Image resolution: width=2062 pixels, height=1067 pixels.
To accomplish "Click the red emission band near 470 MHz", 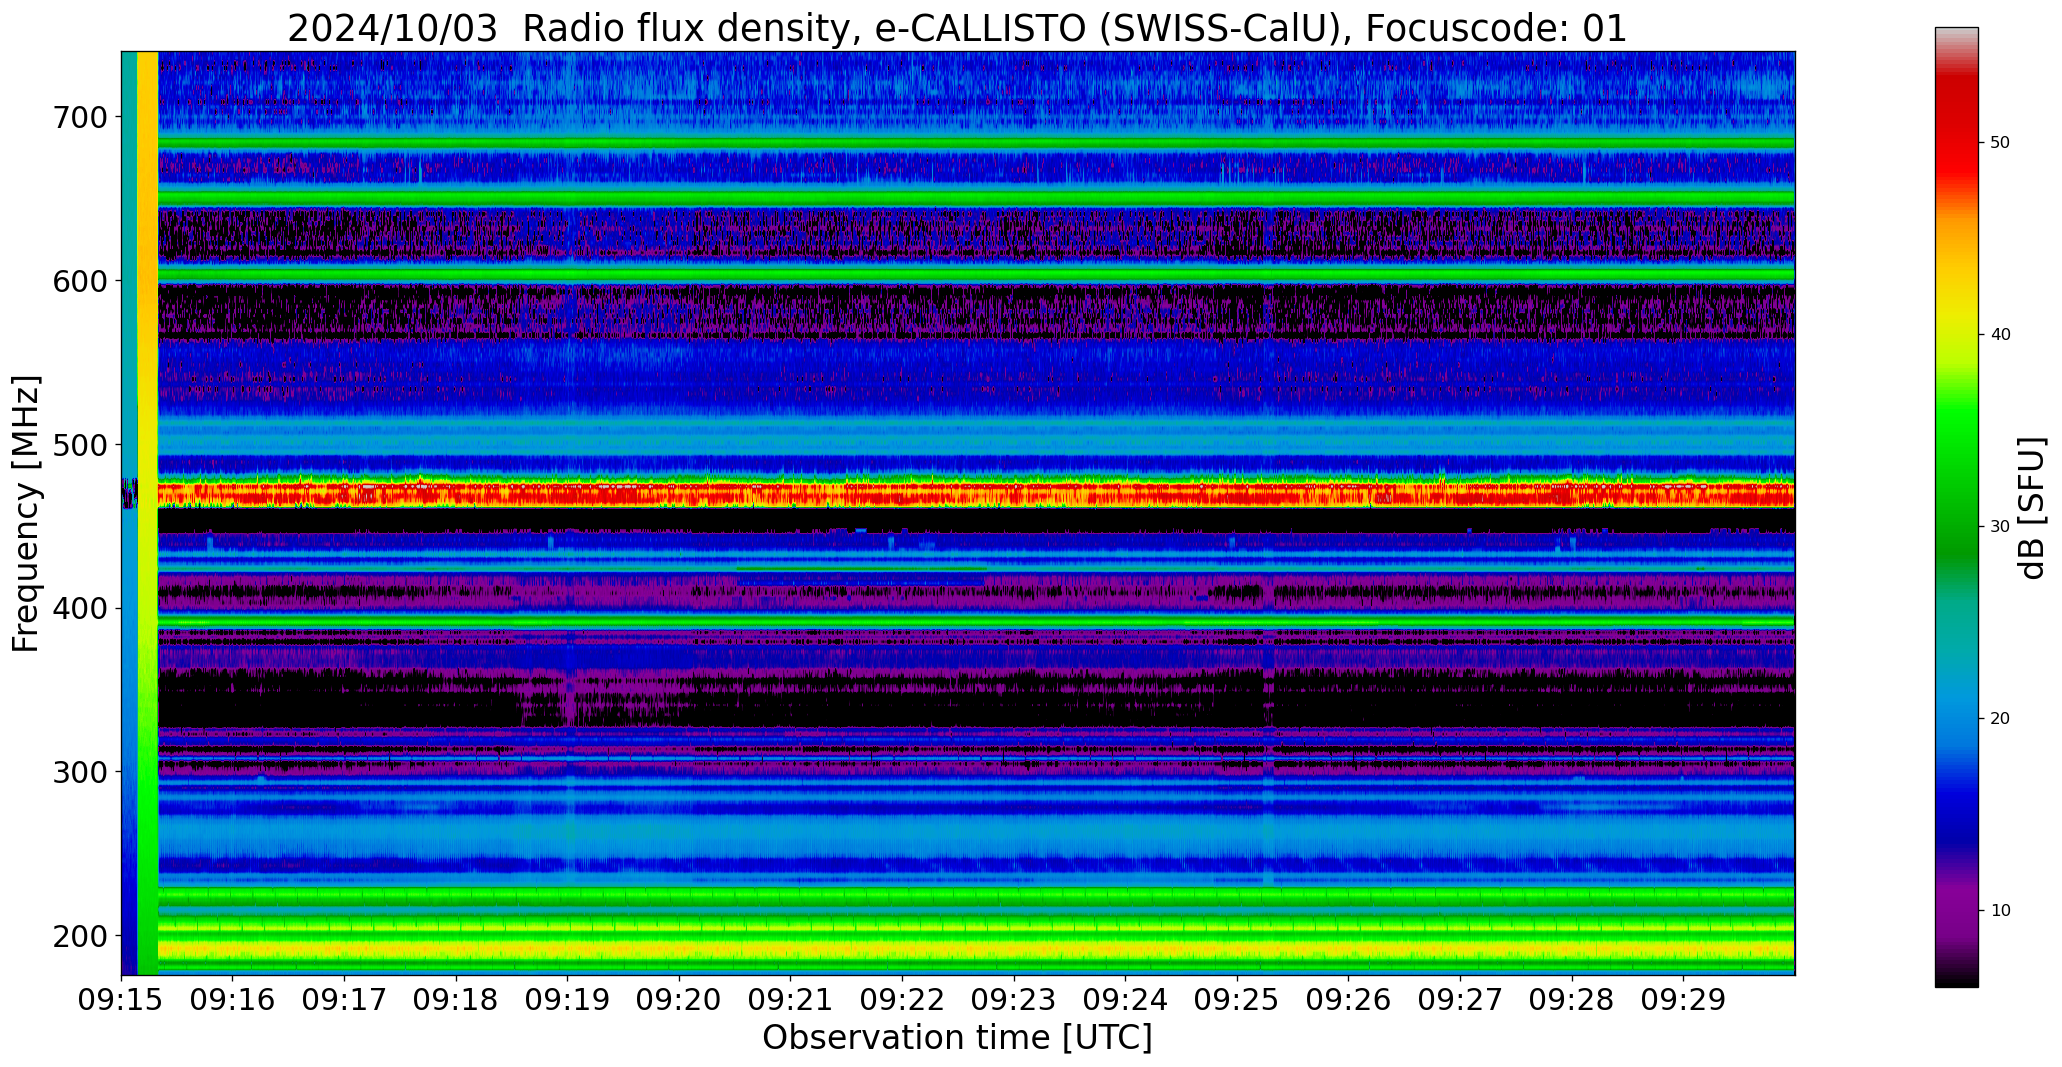I will point(976,494).
